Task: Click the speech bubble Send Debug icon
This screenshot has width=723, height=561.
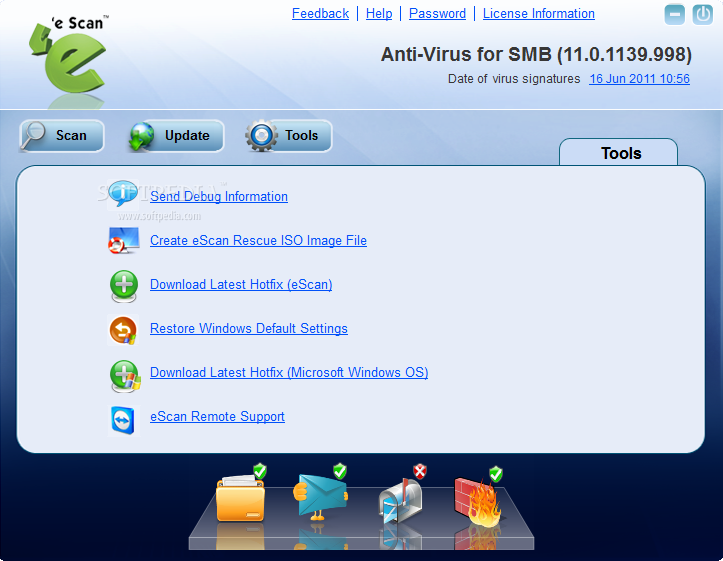Action: tap(123, 193)
